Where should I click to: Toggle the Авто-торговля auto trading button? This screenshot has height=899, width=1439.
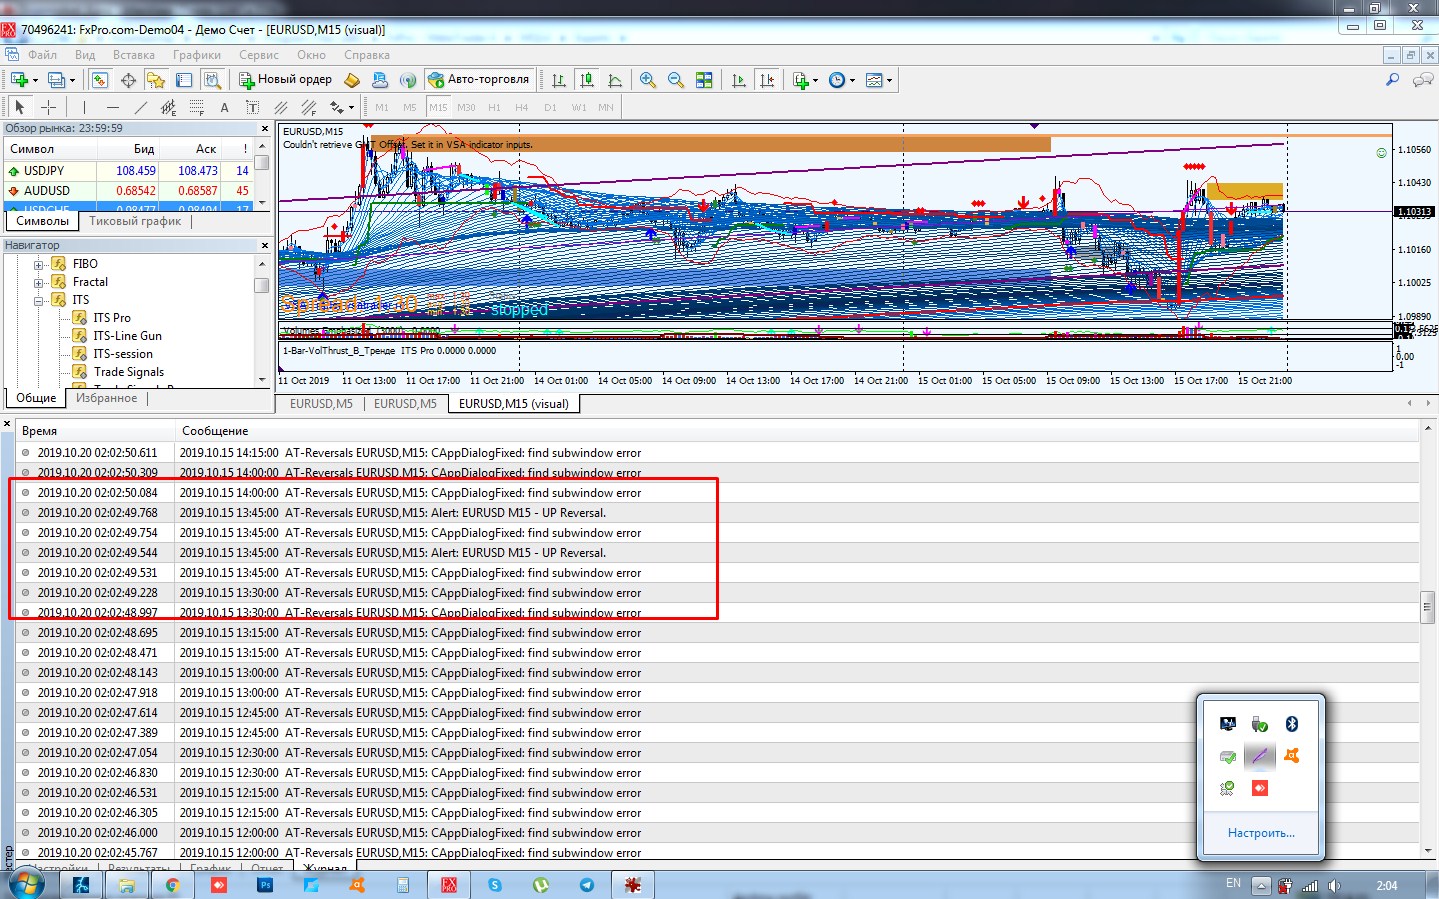point(479,80)
